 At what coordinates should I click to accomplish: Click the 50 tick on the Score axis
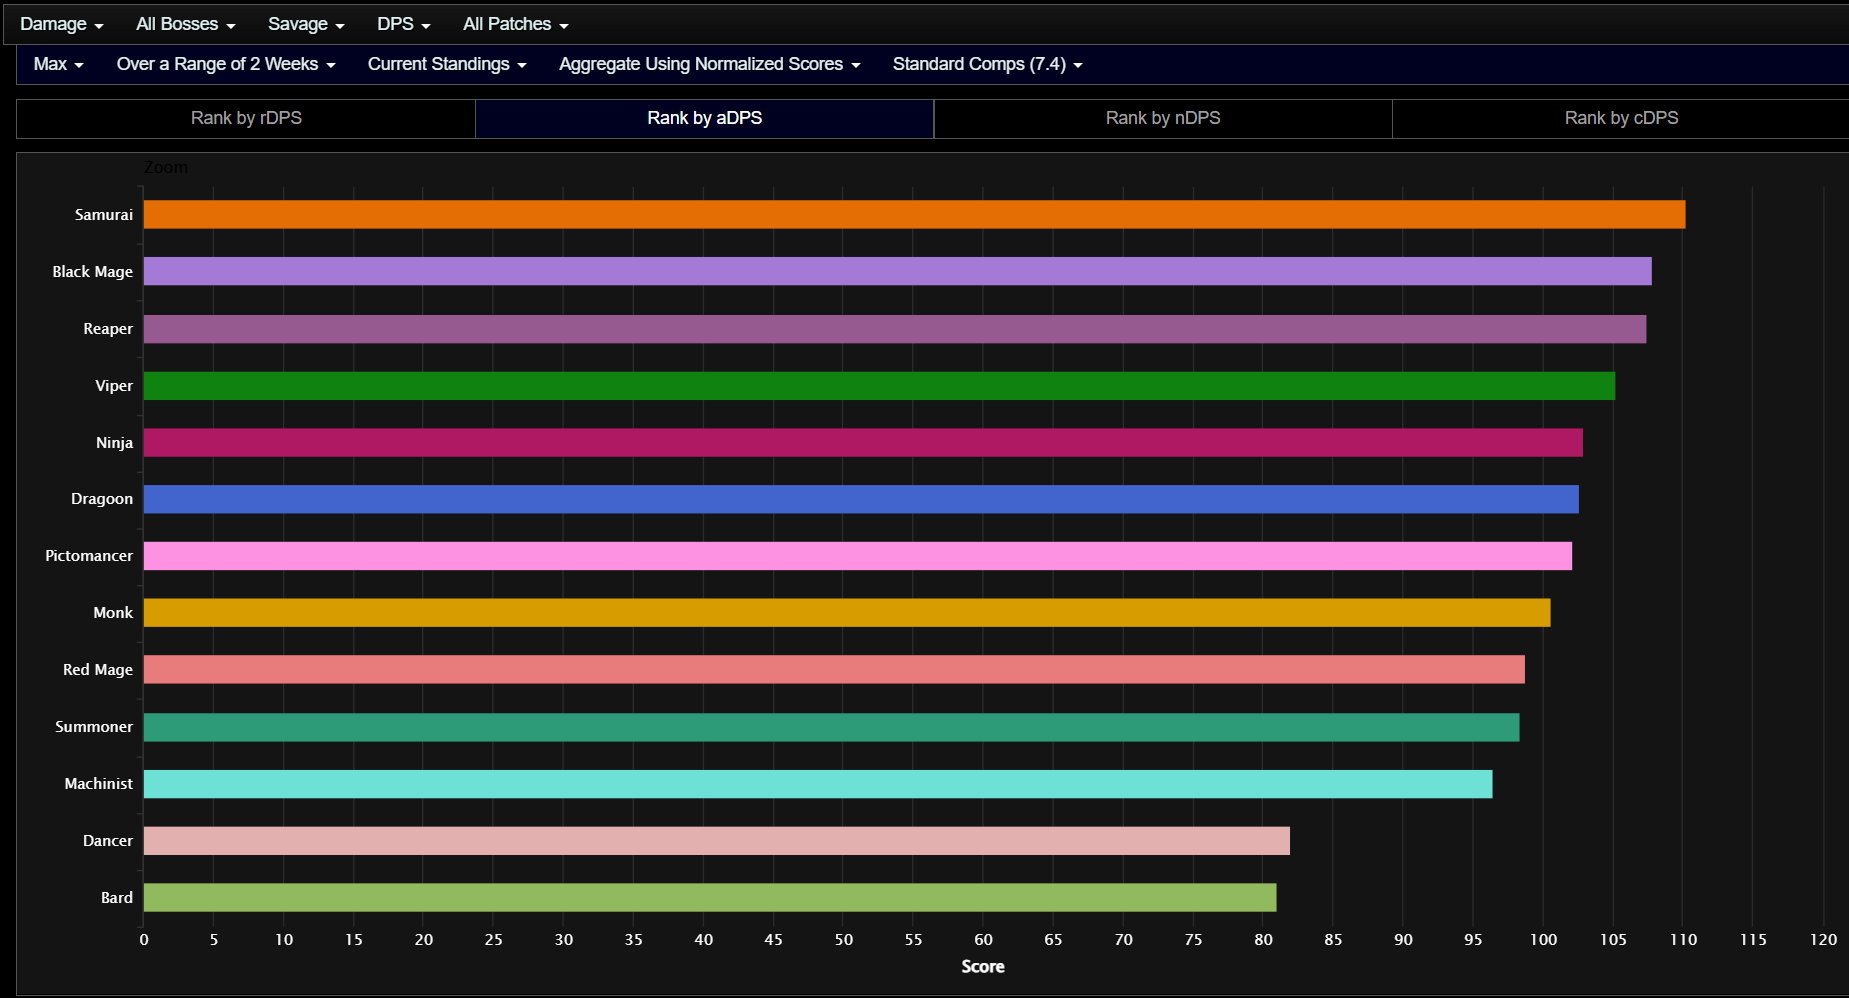click(x=844, y=940)
